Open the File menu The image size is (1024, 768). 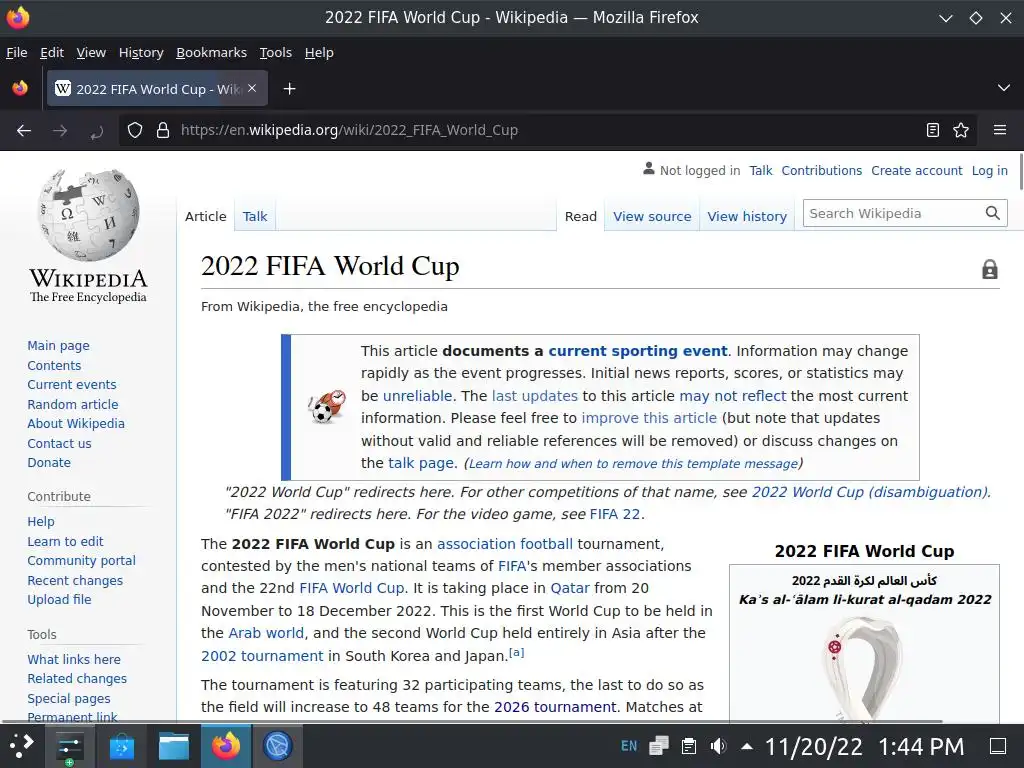pyautogui.click(x=16, y=52)
